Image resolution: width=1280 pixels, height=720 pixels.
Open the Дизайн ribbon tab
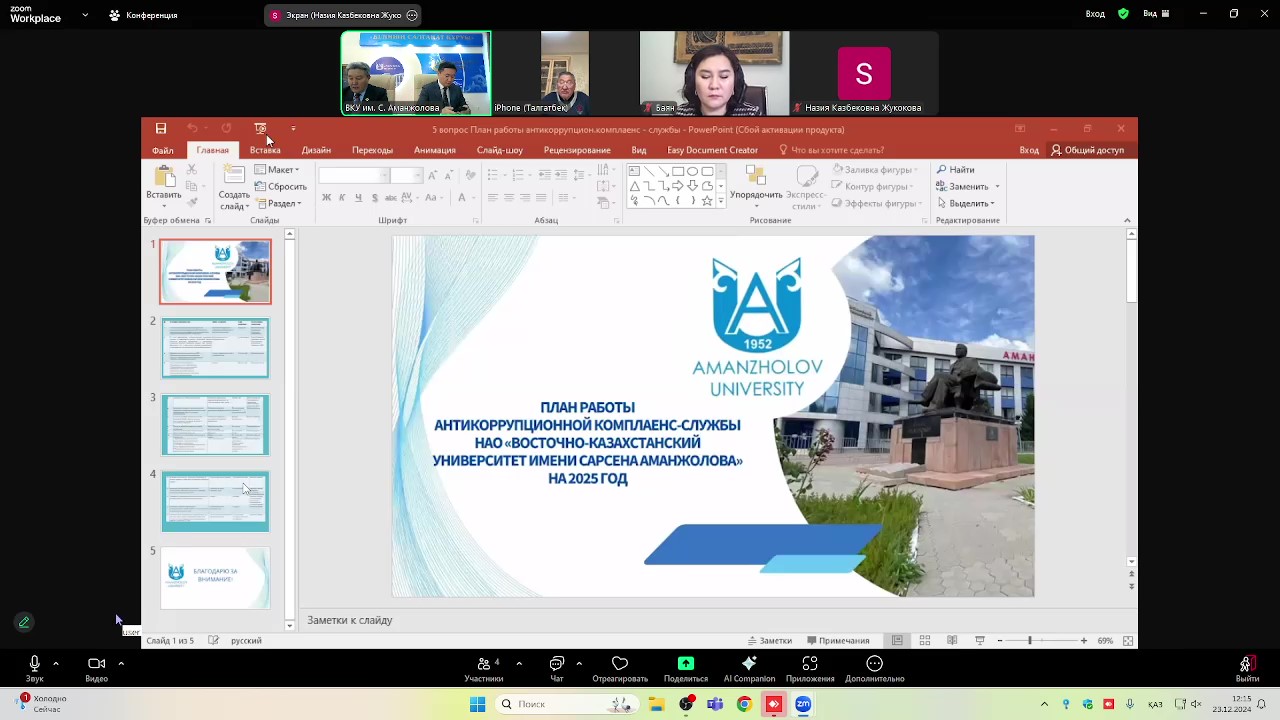pyautogui.click(x=316, y=150)
